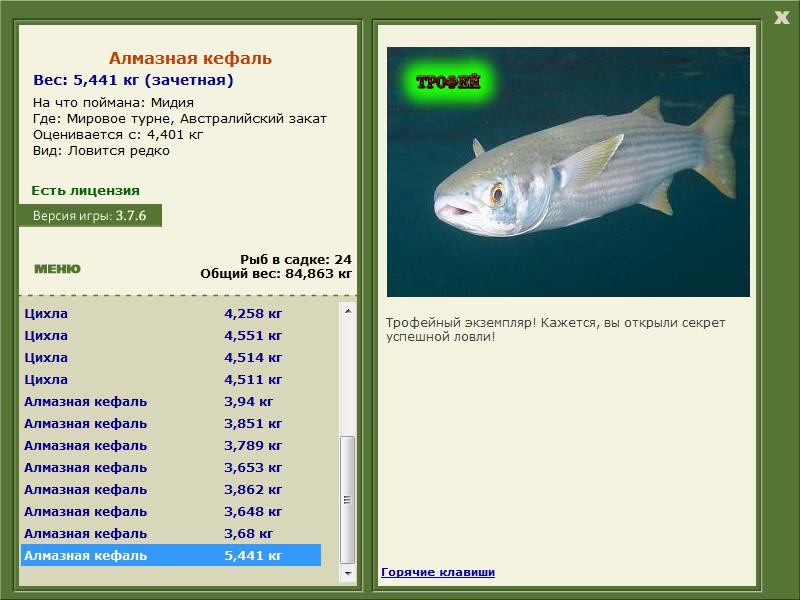Screen dimensions: 800x600
Task: Click the Алмазная кефаль title heading
Action: point(190,58)
